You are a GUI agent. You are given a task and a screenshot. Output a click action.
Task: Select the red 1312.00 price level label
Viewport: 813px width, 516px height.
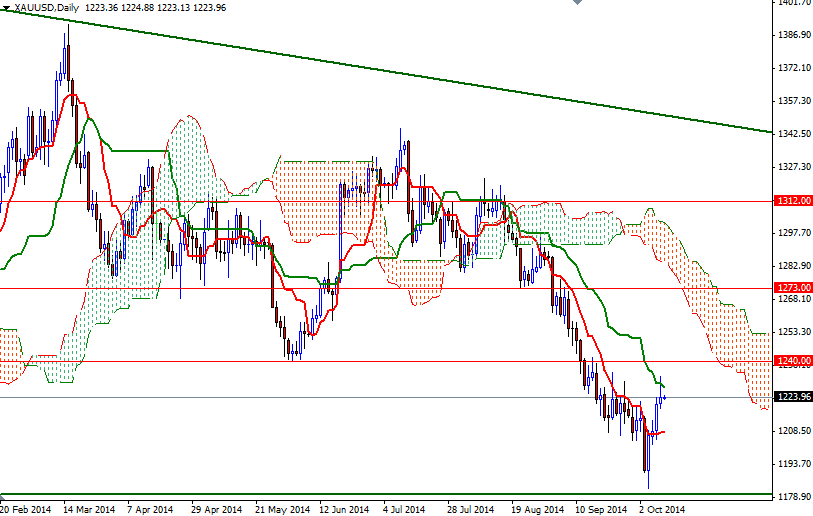click(x=792, y=200)
